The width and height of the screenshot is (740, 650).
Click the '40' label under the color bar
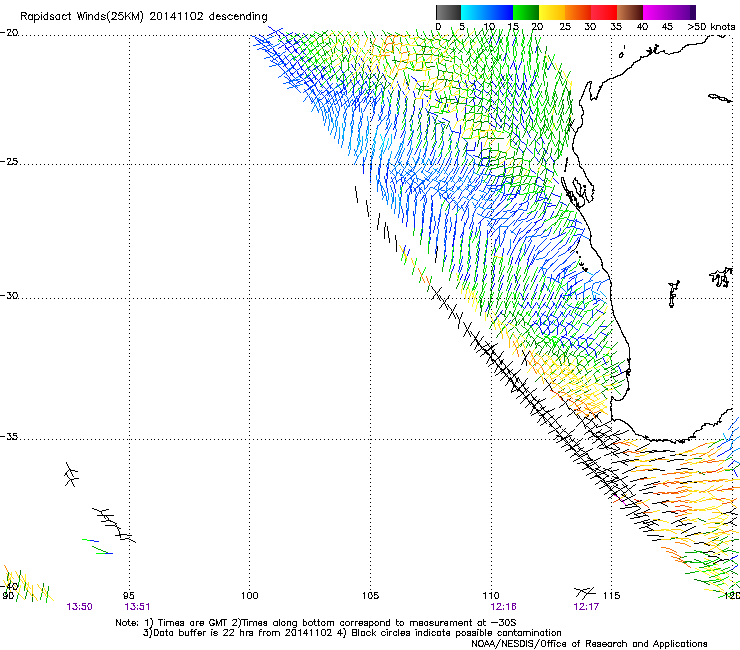point(642,27)
